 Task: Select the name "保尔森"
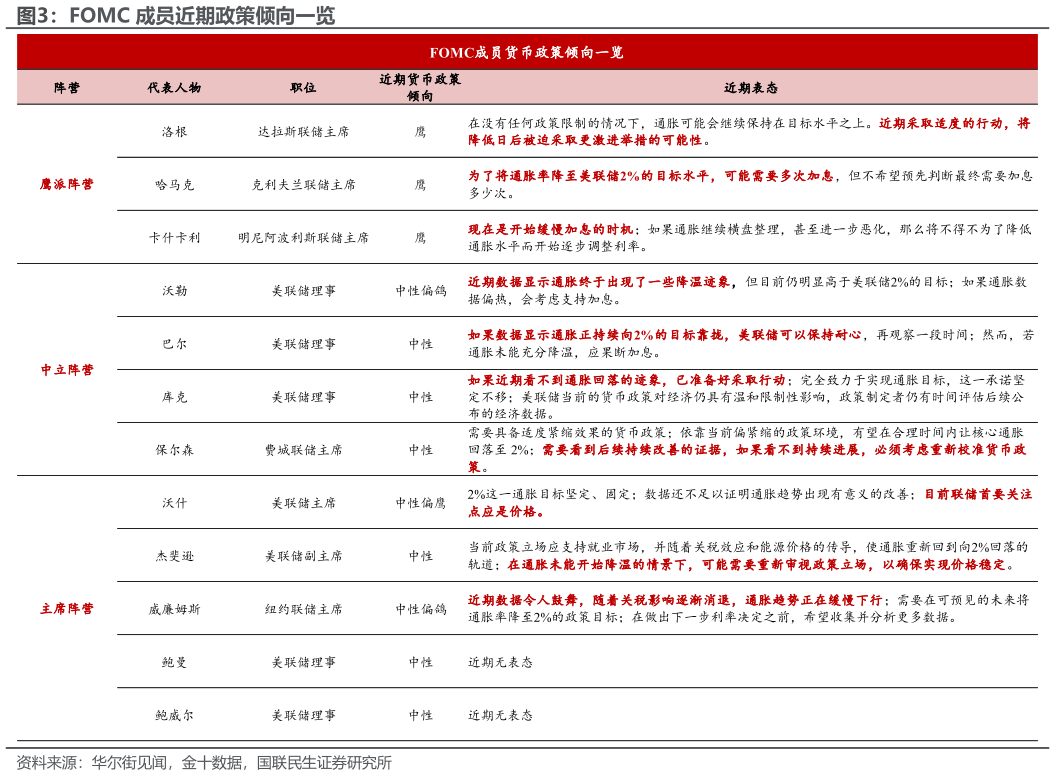pyautogui.click(x=174, y=449)
